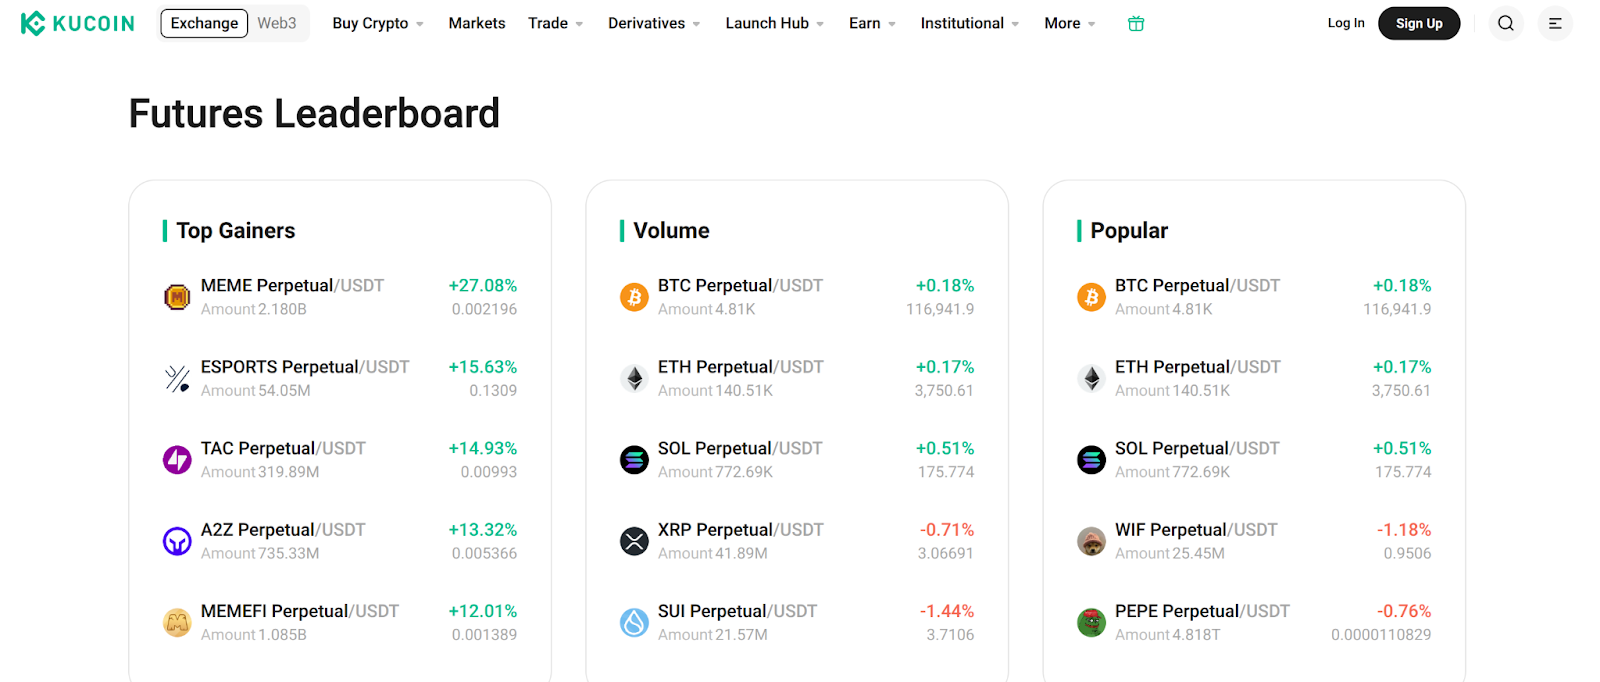Click the MEME coin icon under Top Gainers
1600x682 pixels.
pos(176,296)
